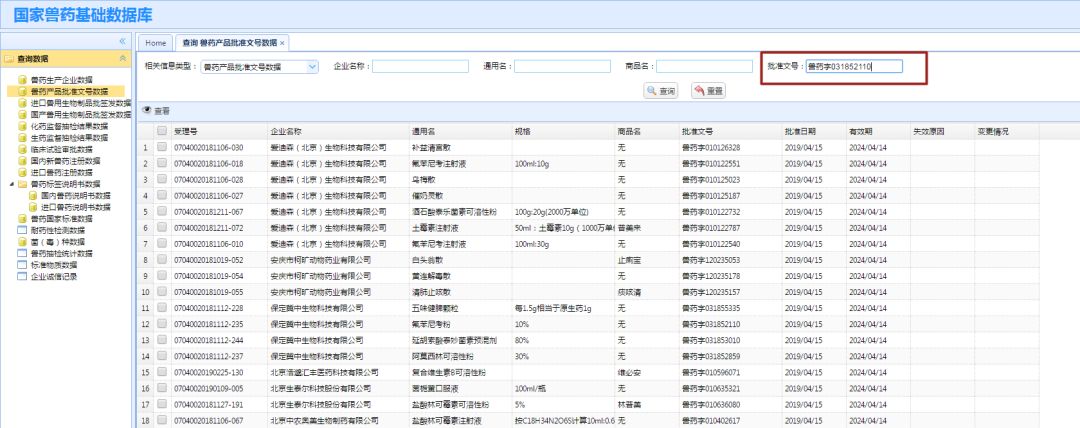Check row 3 checkbox for 乌梅散
Image resolution: width=1080 pixels, height=428 pixels.
162,179
